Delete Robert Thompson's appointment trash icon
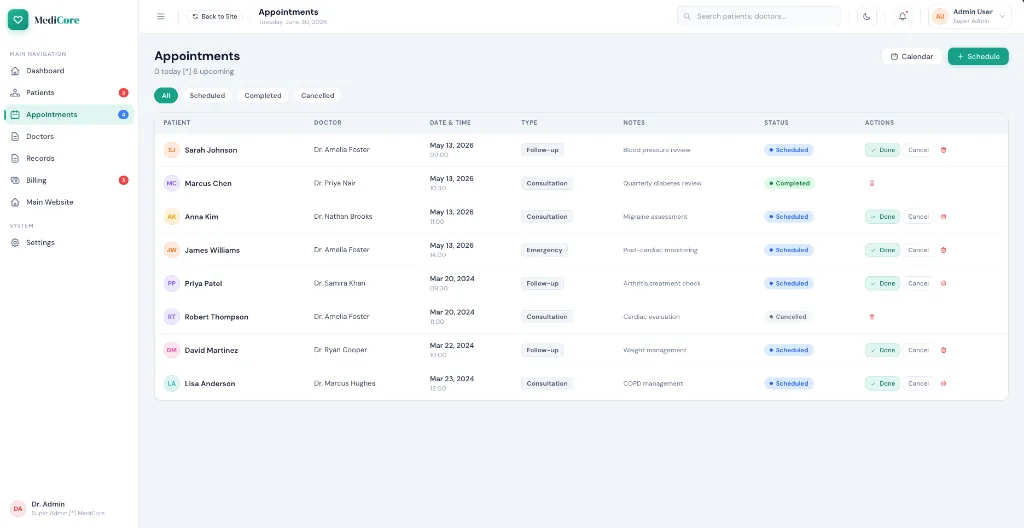Image resolution: width=1024 pixels, height=528 pixels. 872,317
